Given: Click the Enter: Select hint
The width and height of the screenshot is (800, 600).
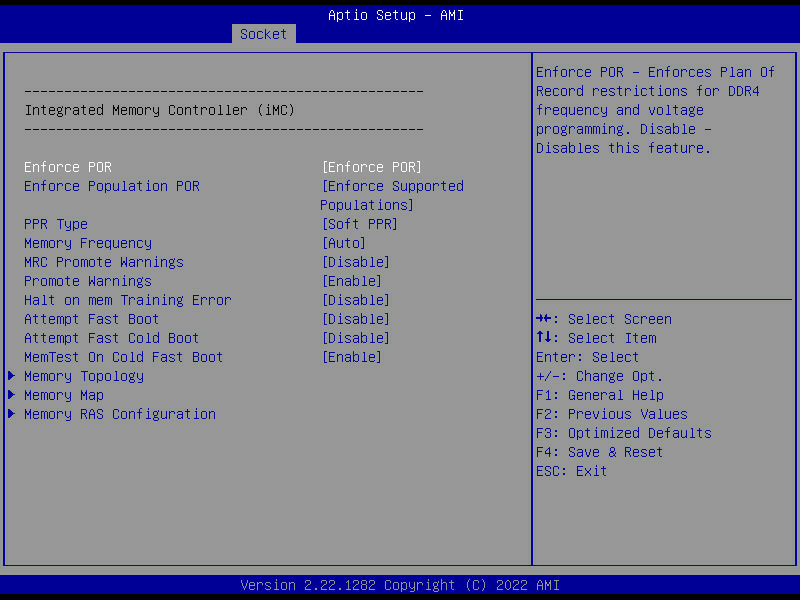Looking at the screenshot, I should (x=587, y=357).
